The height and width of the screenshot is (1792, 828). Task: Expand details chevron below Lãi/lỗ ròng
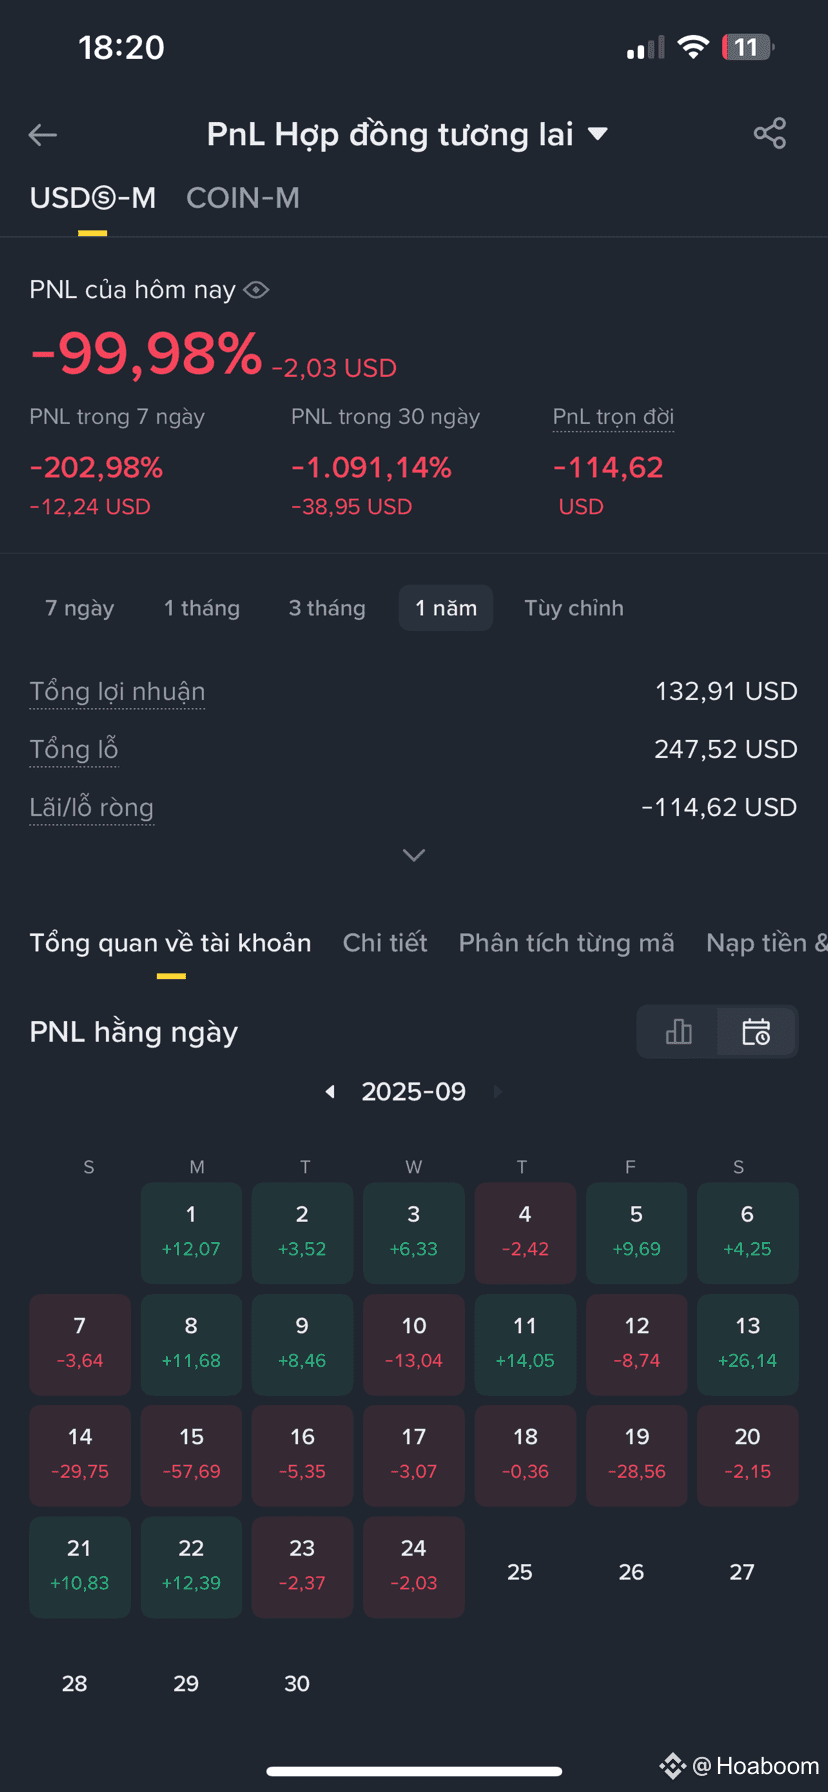[x=414, y=855]
